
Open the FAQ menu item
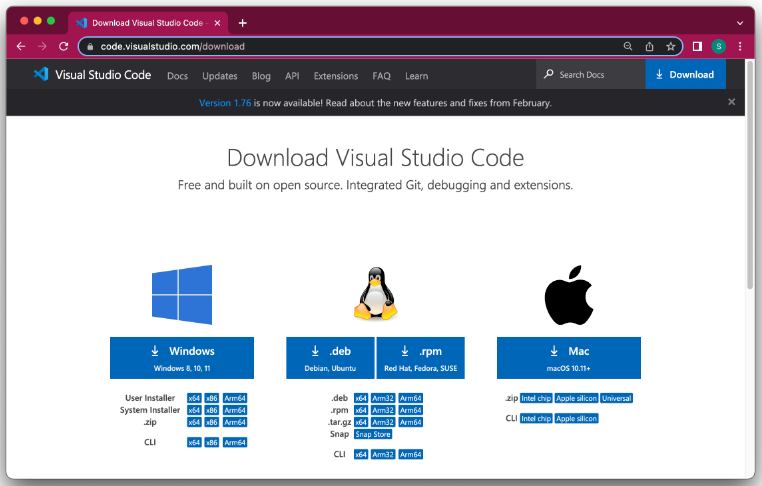pyautogui.click(x=381, y=76)
